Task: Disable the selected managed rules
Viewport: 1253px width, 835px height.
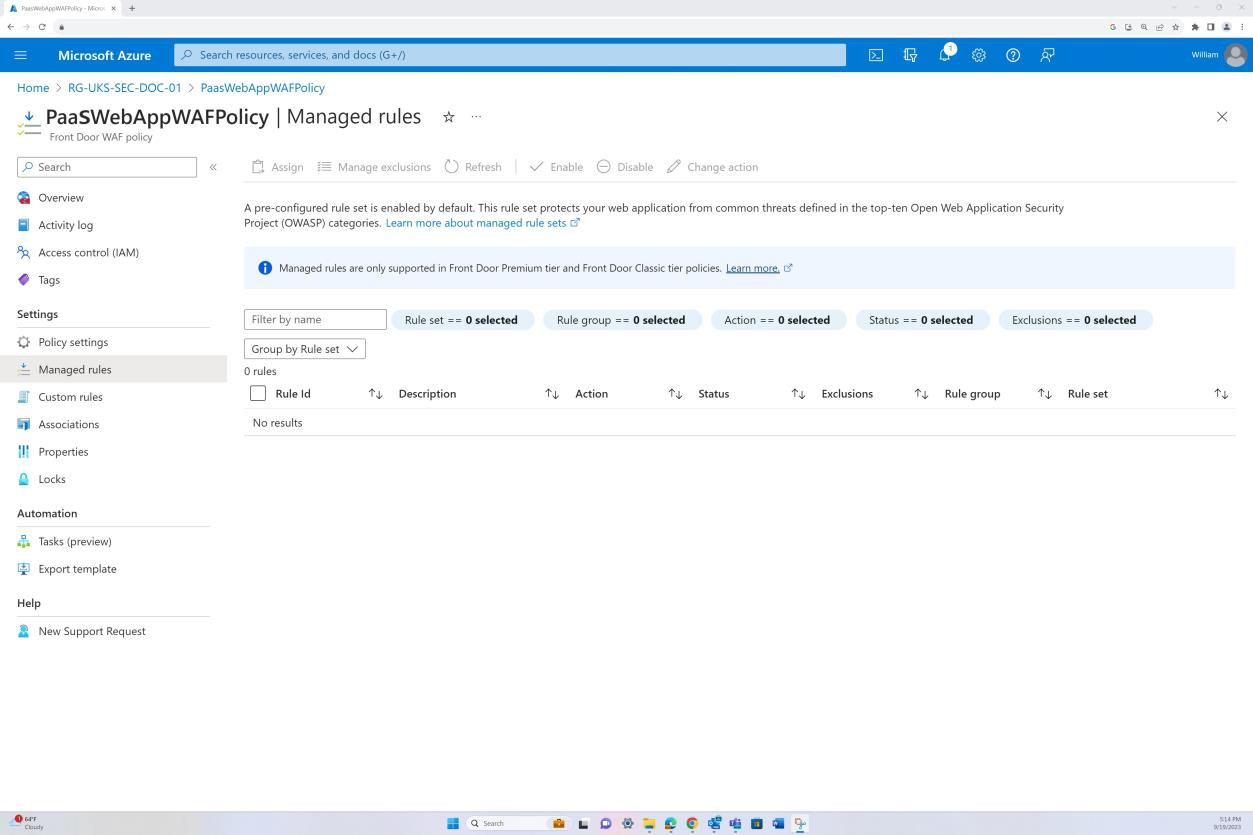Action: click(624, 167)
